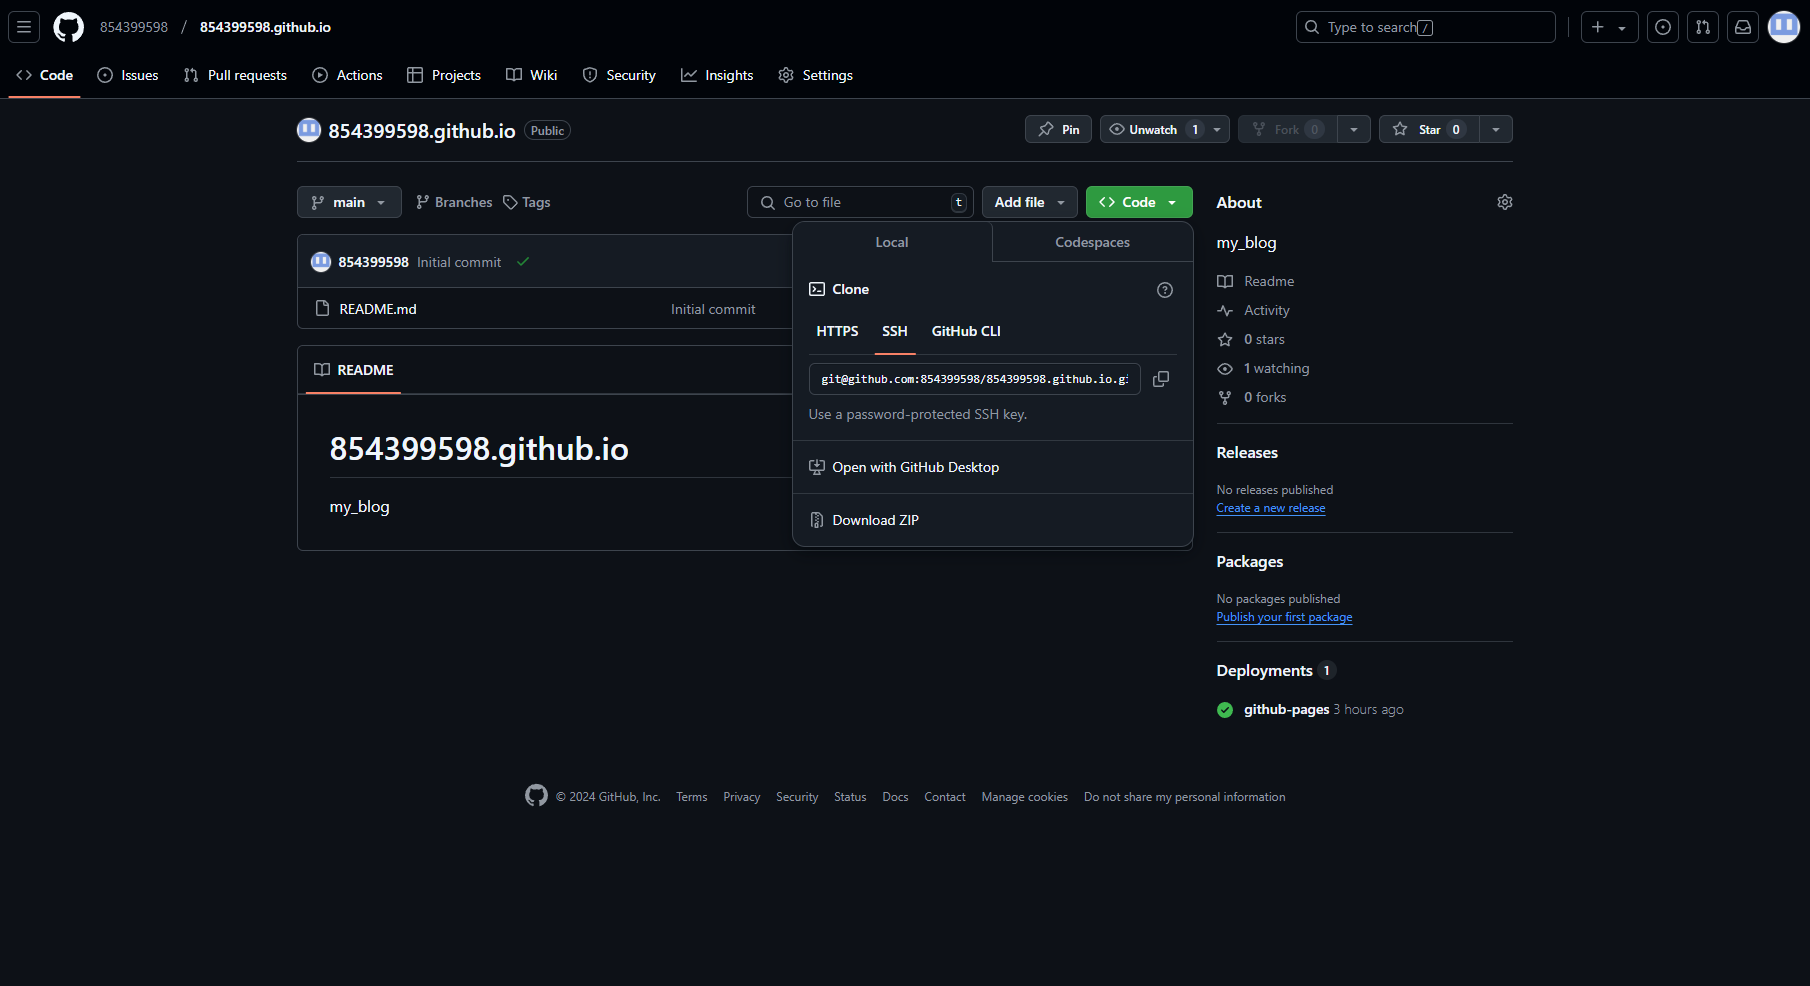Pin the repository to profile

1058,129
